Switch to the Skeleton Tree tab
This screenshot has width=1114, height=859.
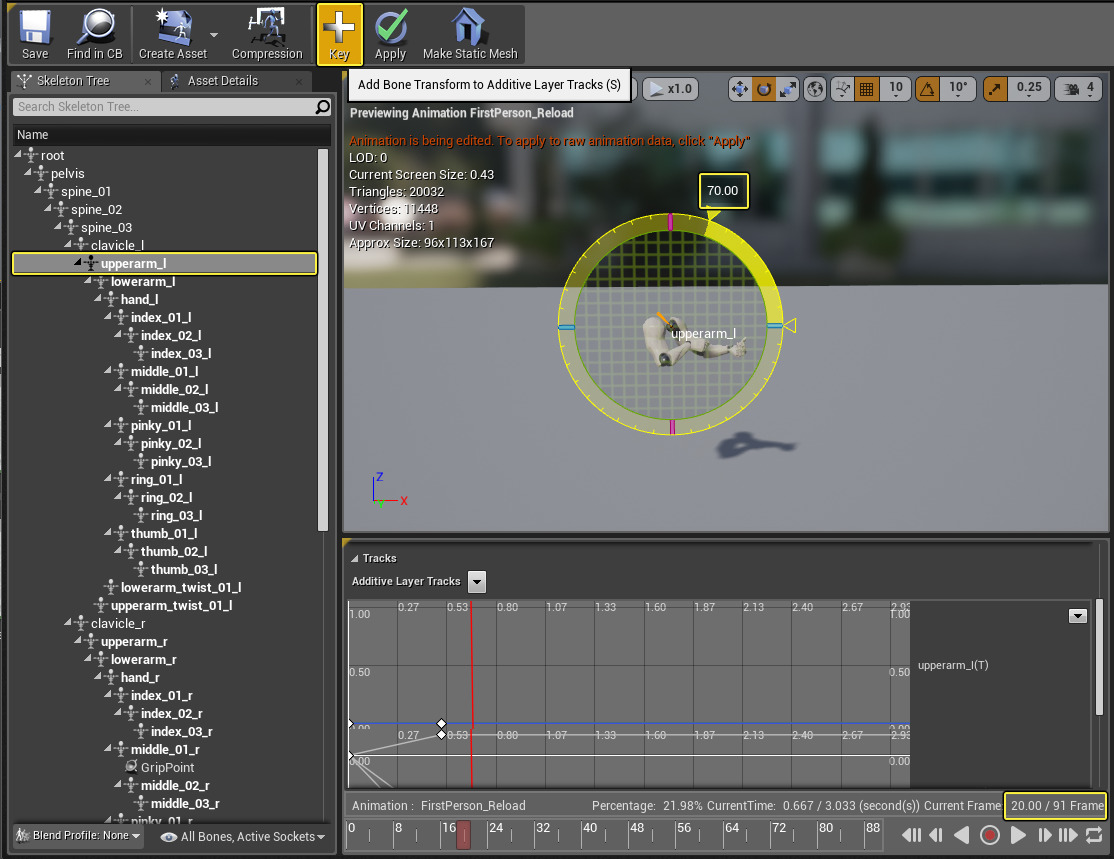click(73, 81)
